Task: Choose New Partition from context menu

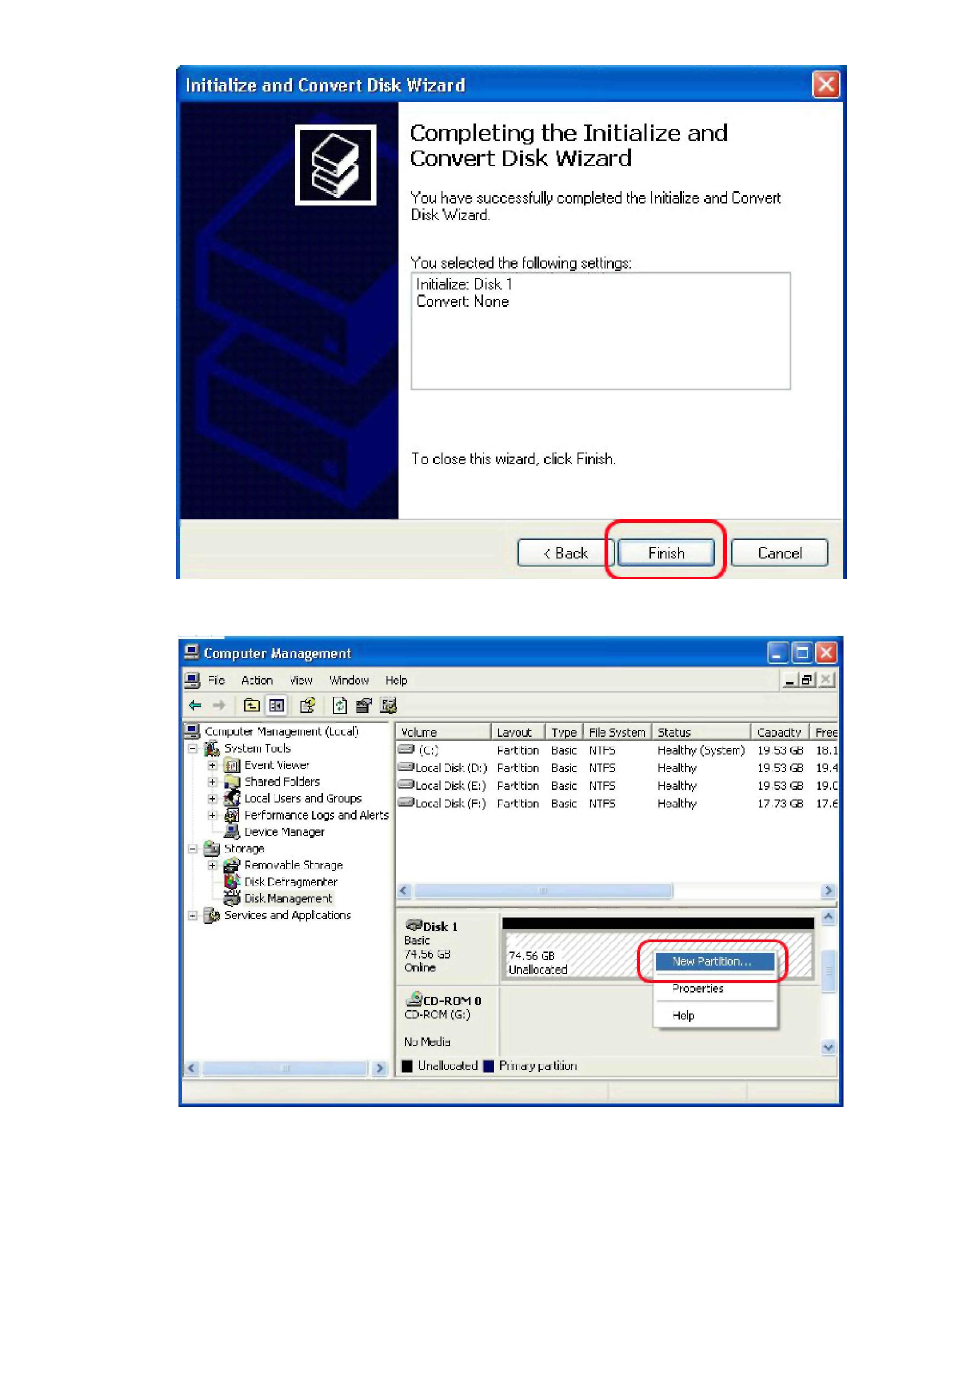Action: click(x=714, y=961)
